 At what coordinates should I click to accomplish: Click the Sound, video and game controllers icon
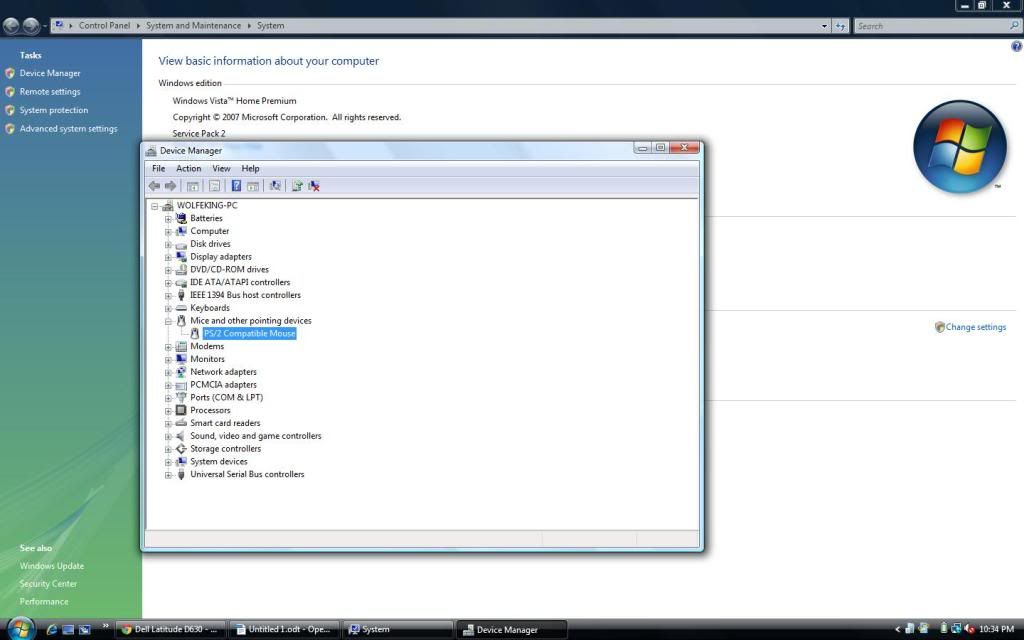(x=181, y=436)
